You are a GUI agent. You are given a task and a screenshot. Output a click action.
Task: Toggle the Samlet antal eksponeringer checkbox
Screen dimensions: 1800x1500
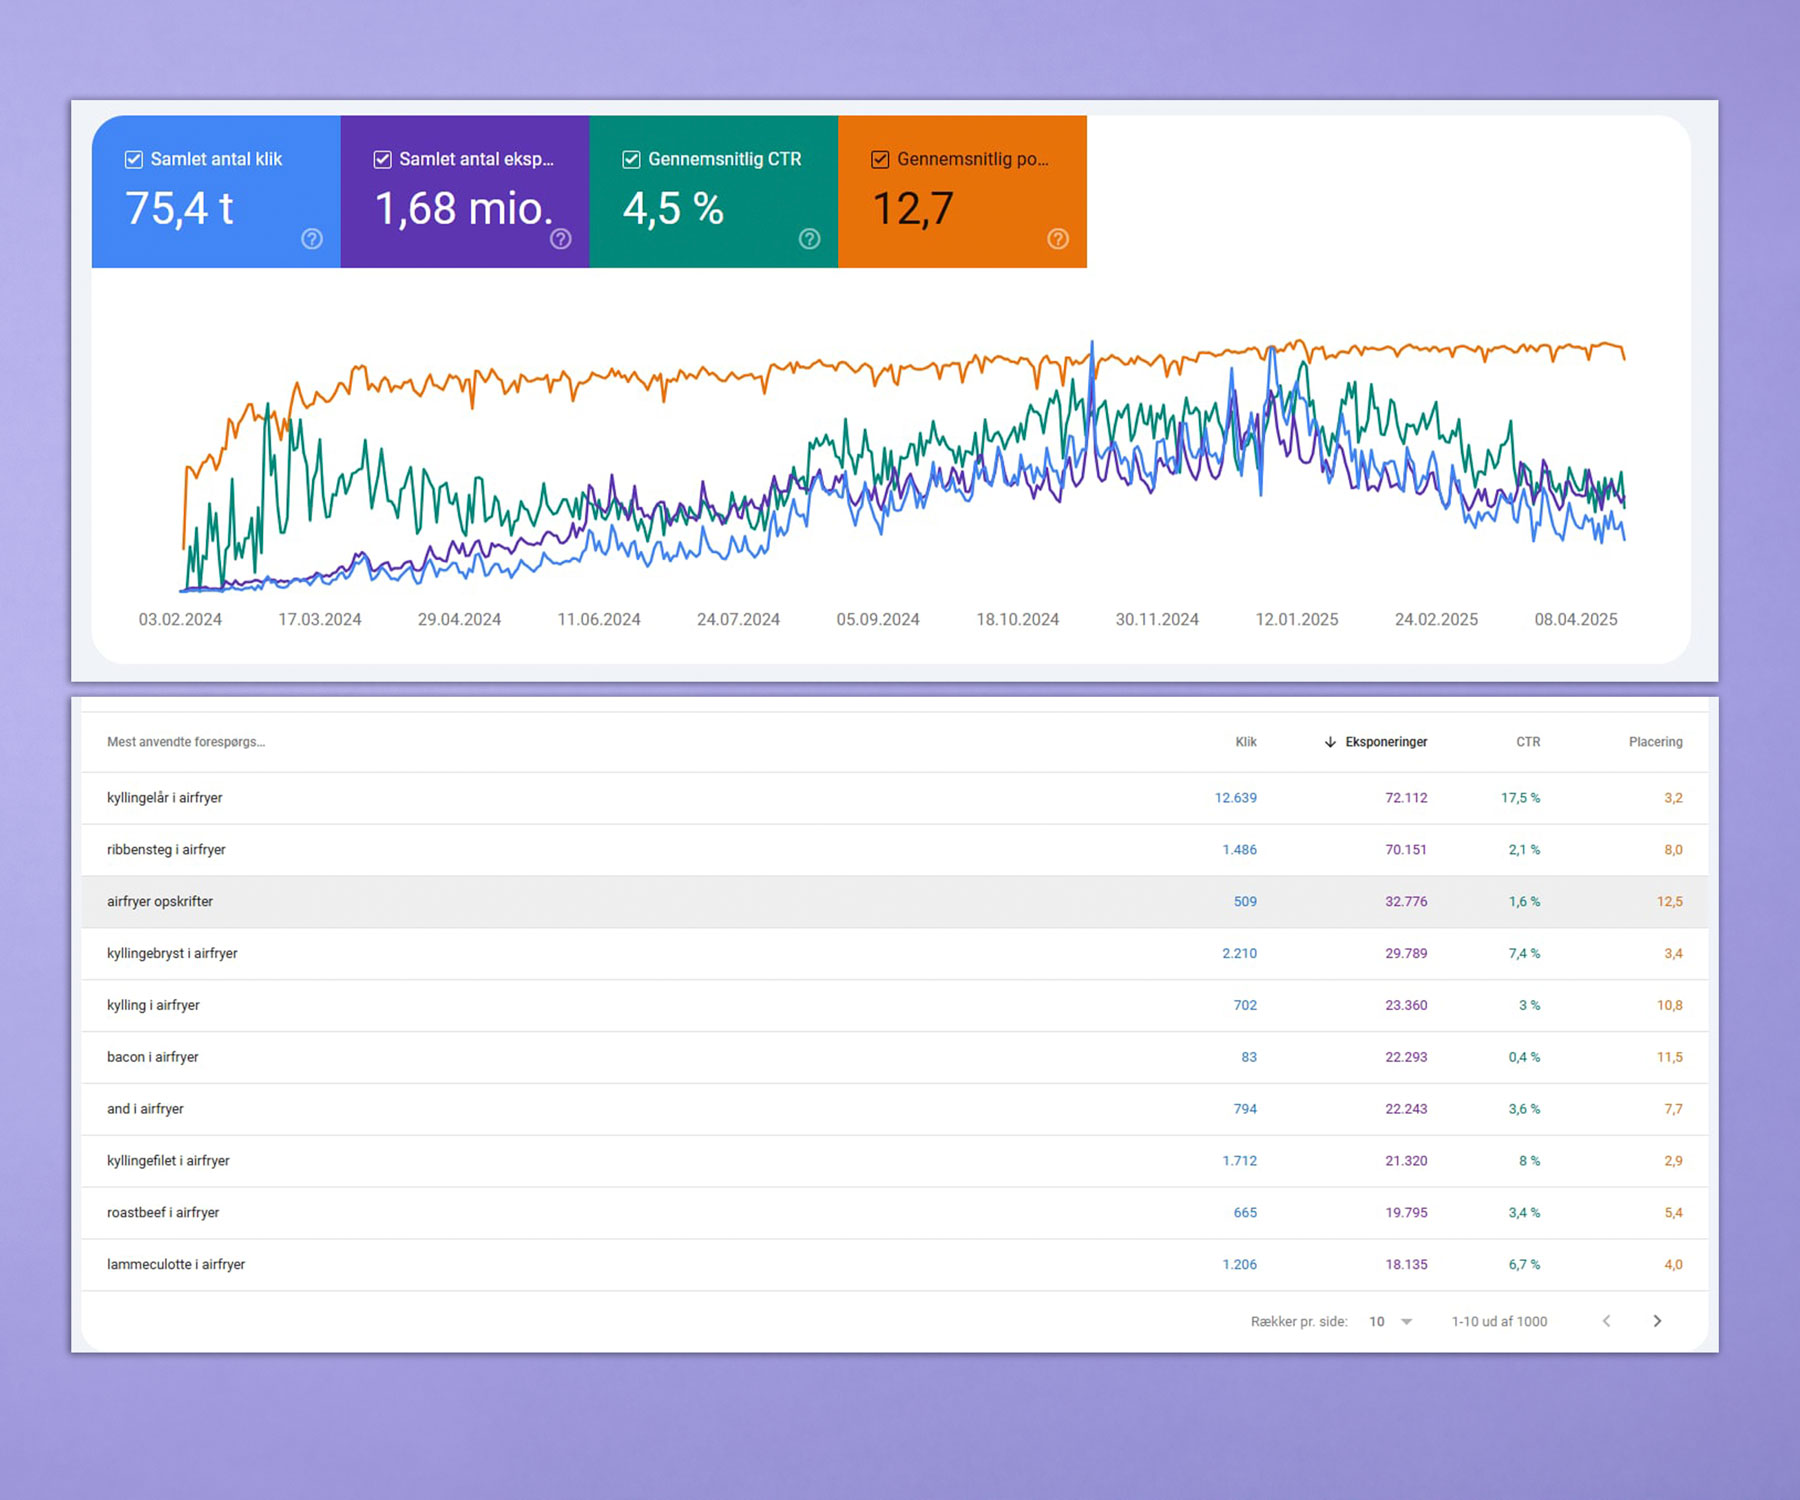(x=382, y=160)
